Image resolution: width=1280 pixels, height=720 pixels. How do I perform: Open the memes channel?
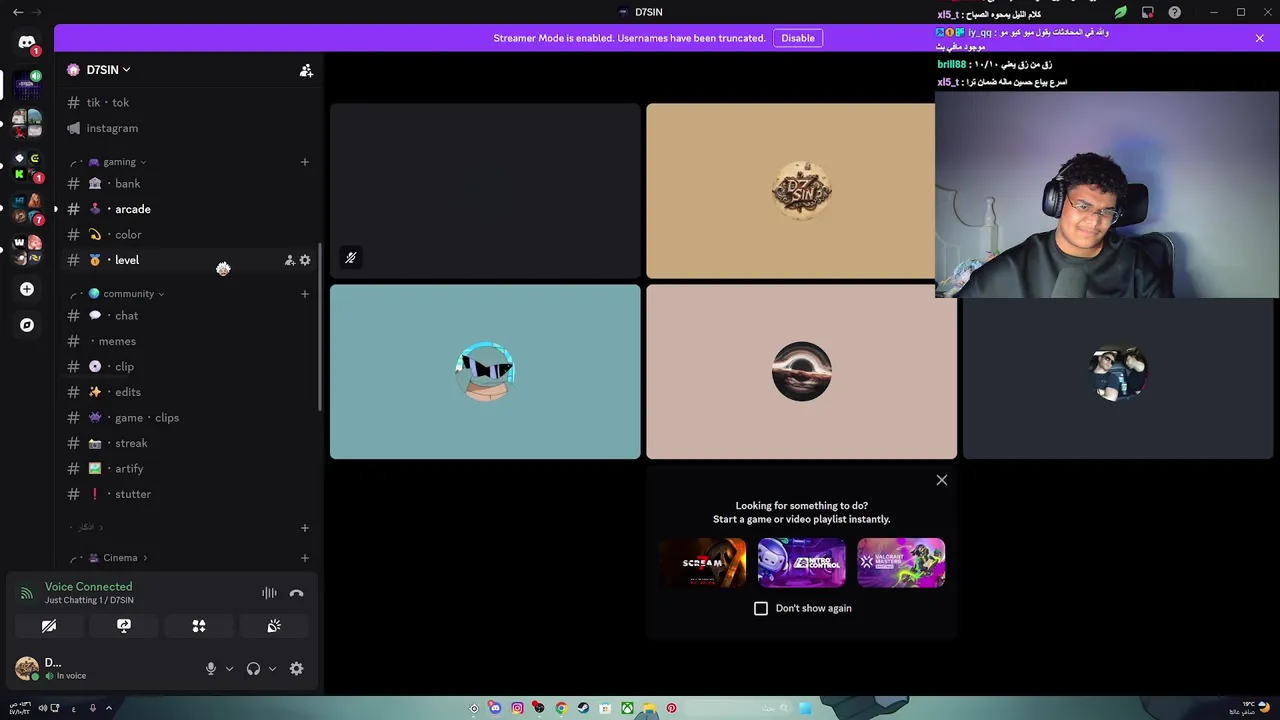(x=187, y=341)
